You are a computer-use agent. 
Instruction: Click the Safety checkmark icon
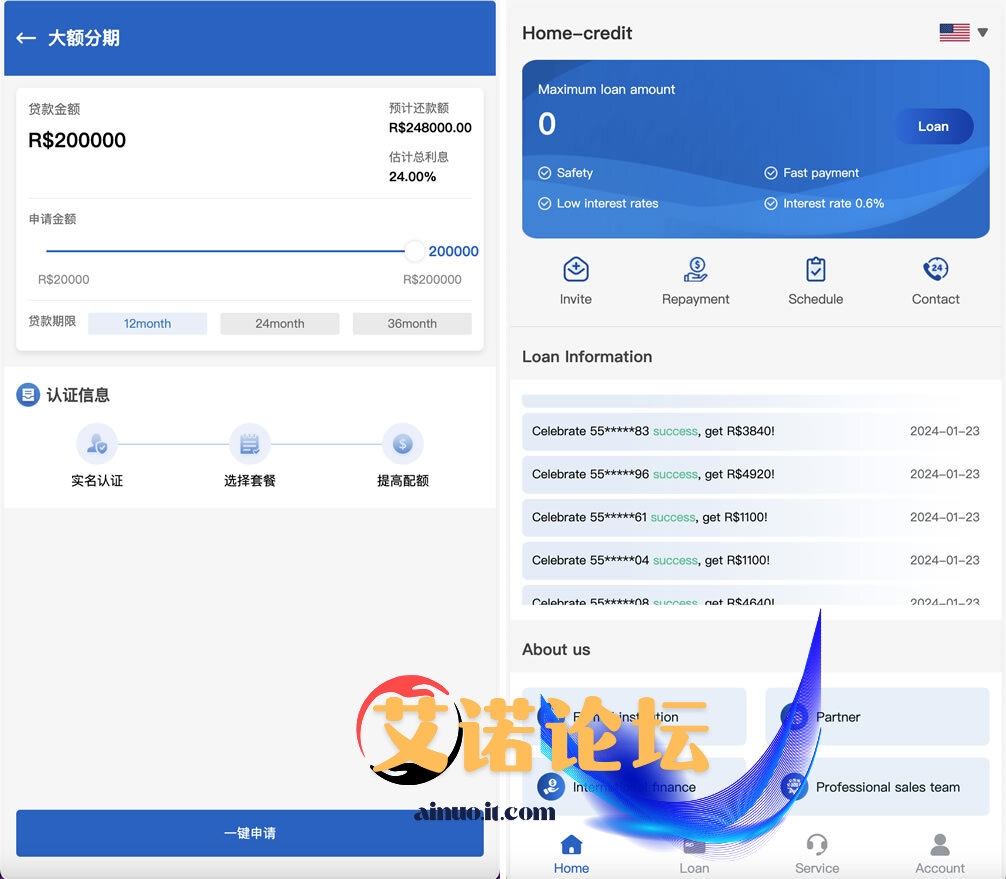click(x=545, y=173)
